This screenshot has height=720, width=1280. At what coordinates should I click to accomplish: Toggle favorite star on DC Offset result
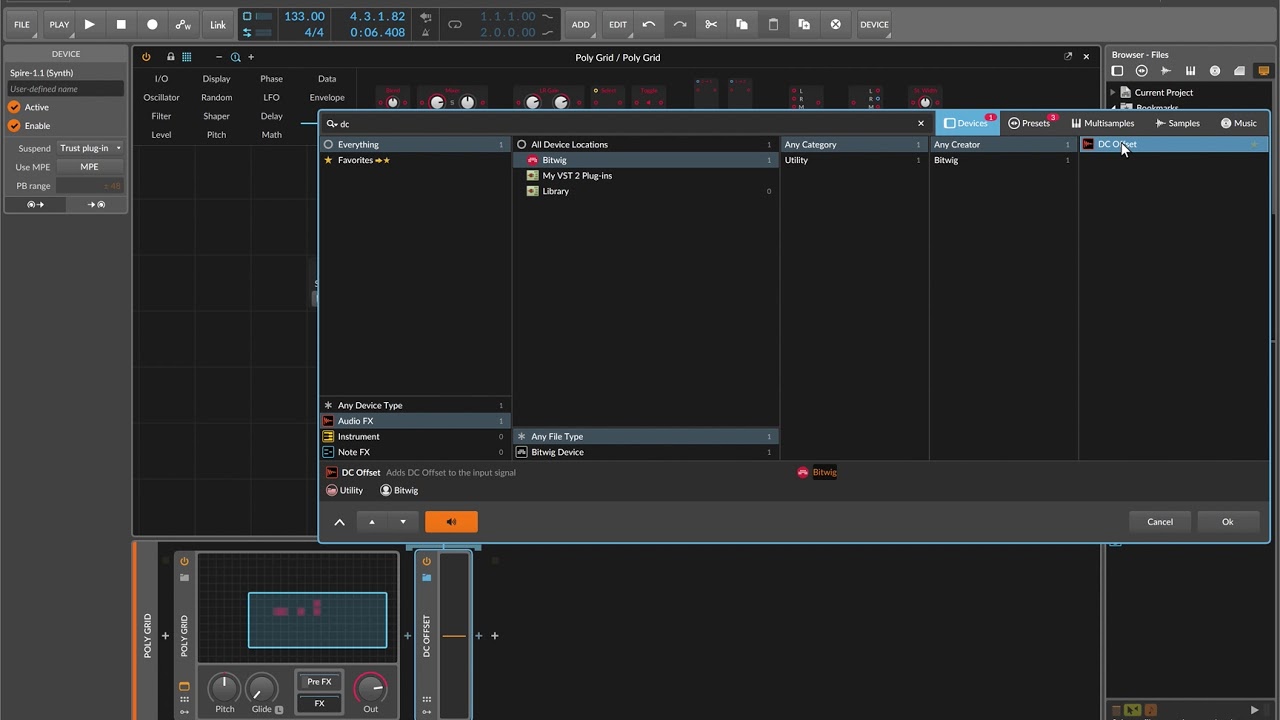point(1255,144)
